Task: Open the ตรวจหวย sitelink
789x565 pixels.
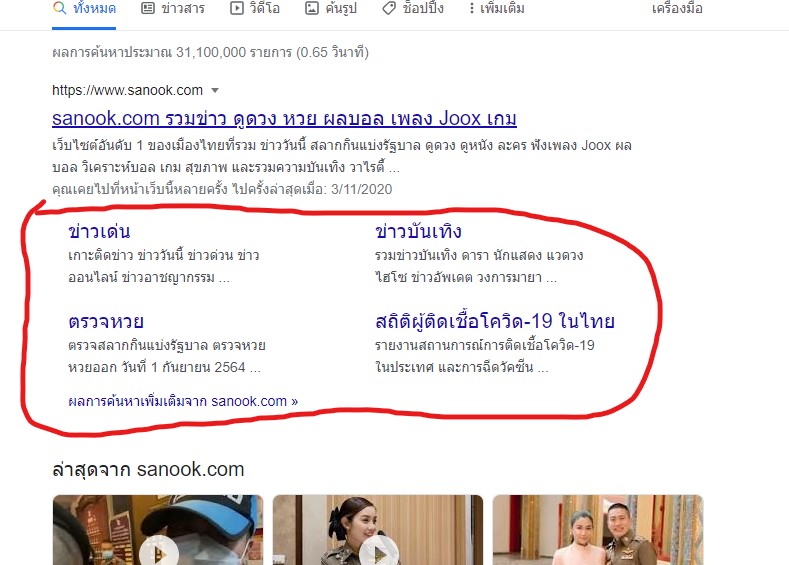Action: pos(106,321)
